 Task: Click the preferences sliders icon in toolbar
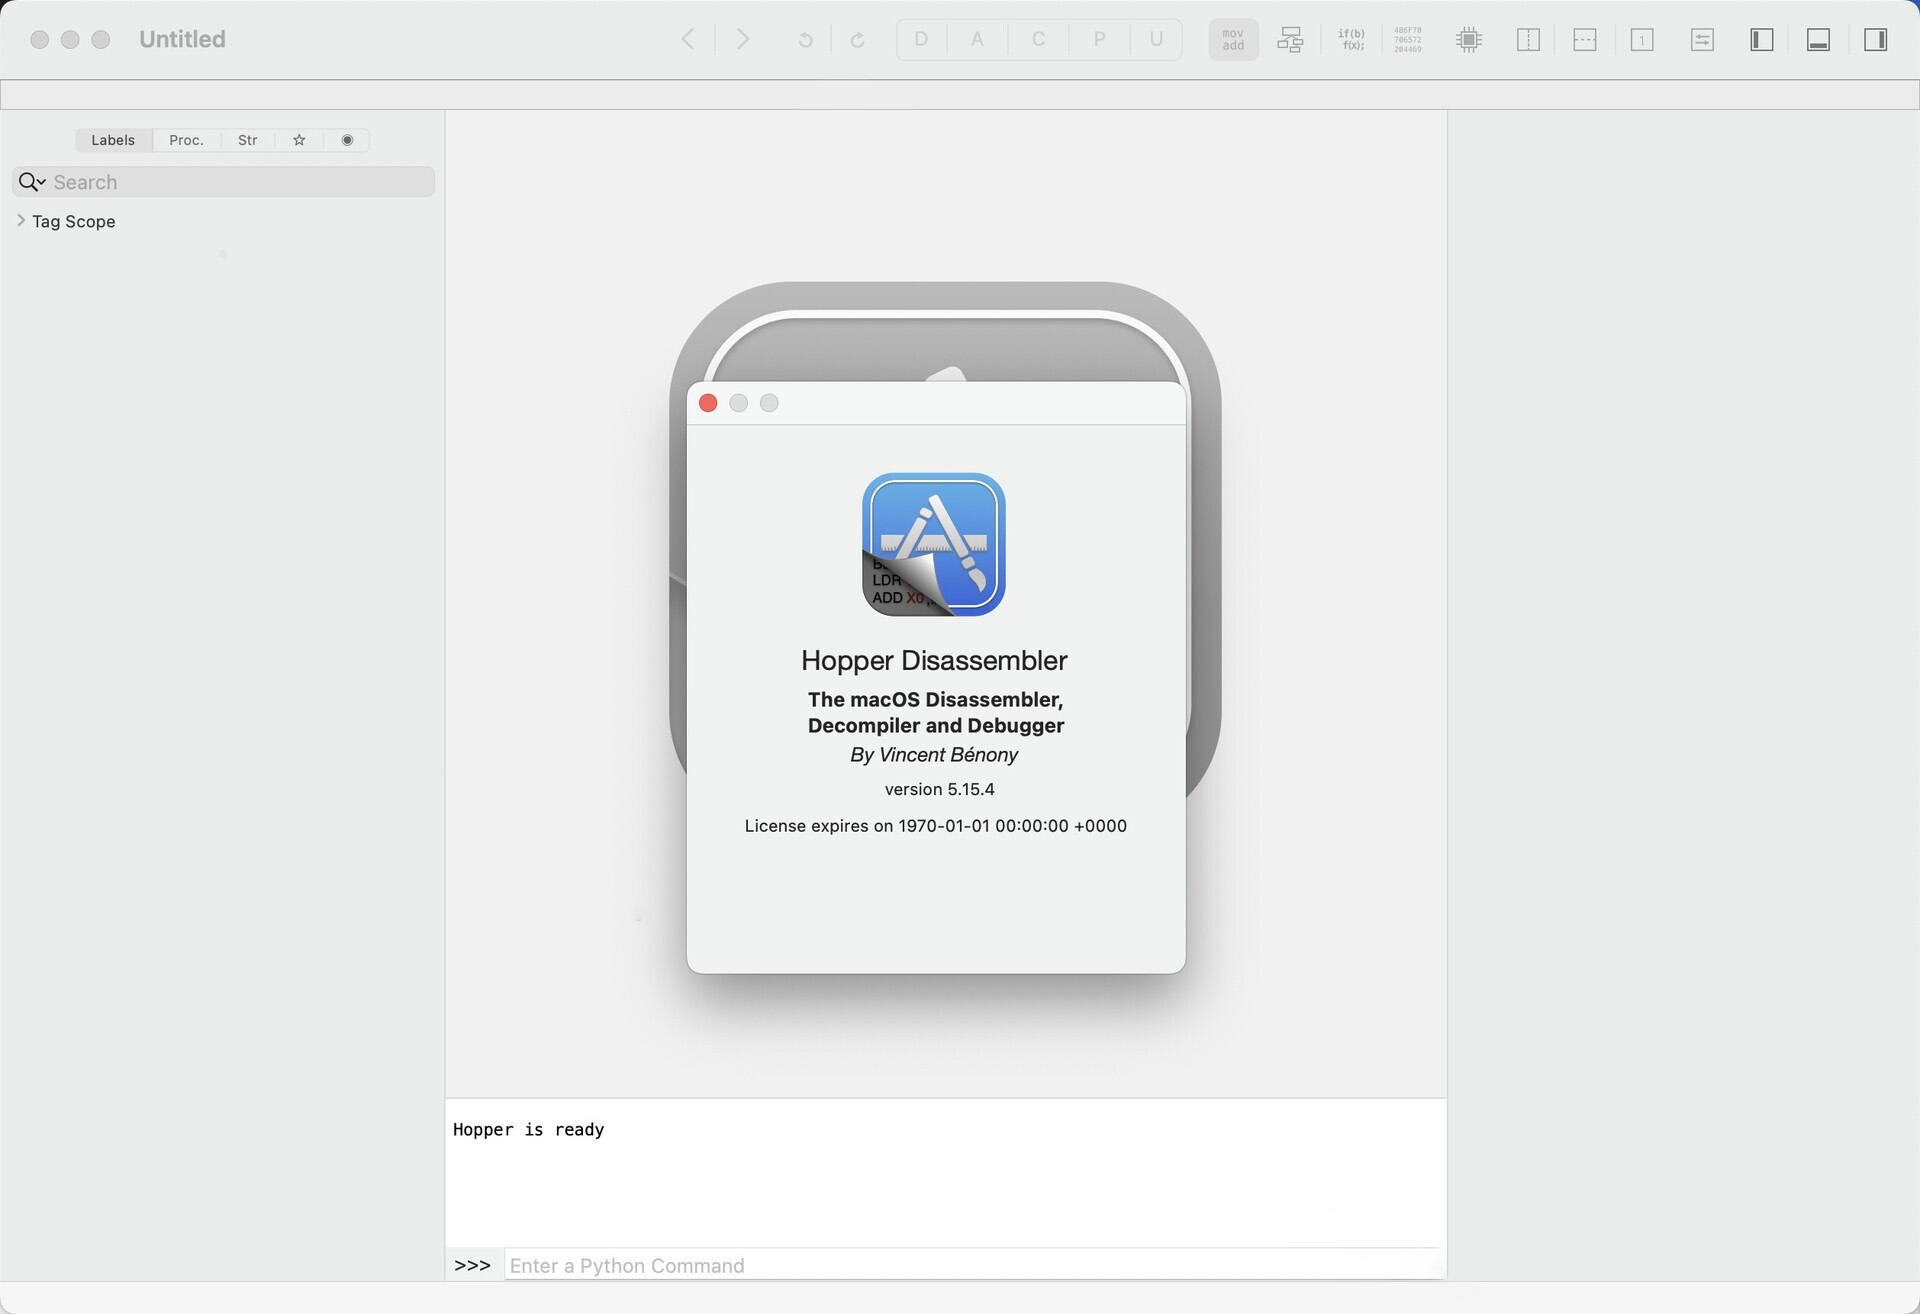click(x=1702, y=40)
